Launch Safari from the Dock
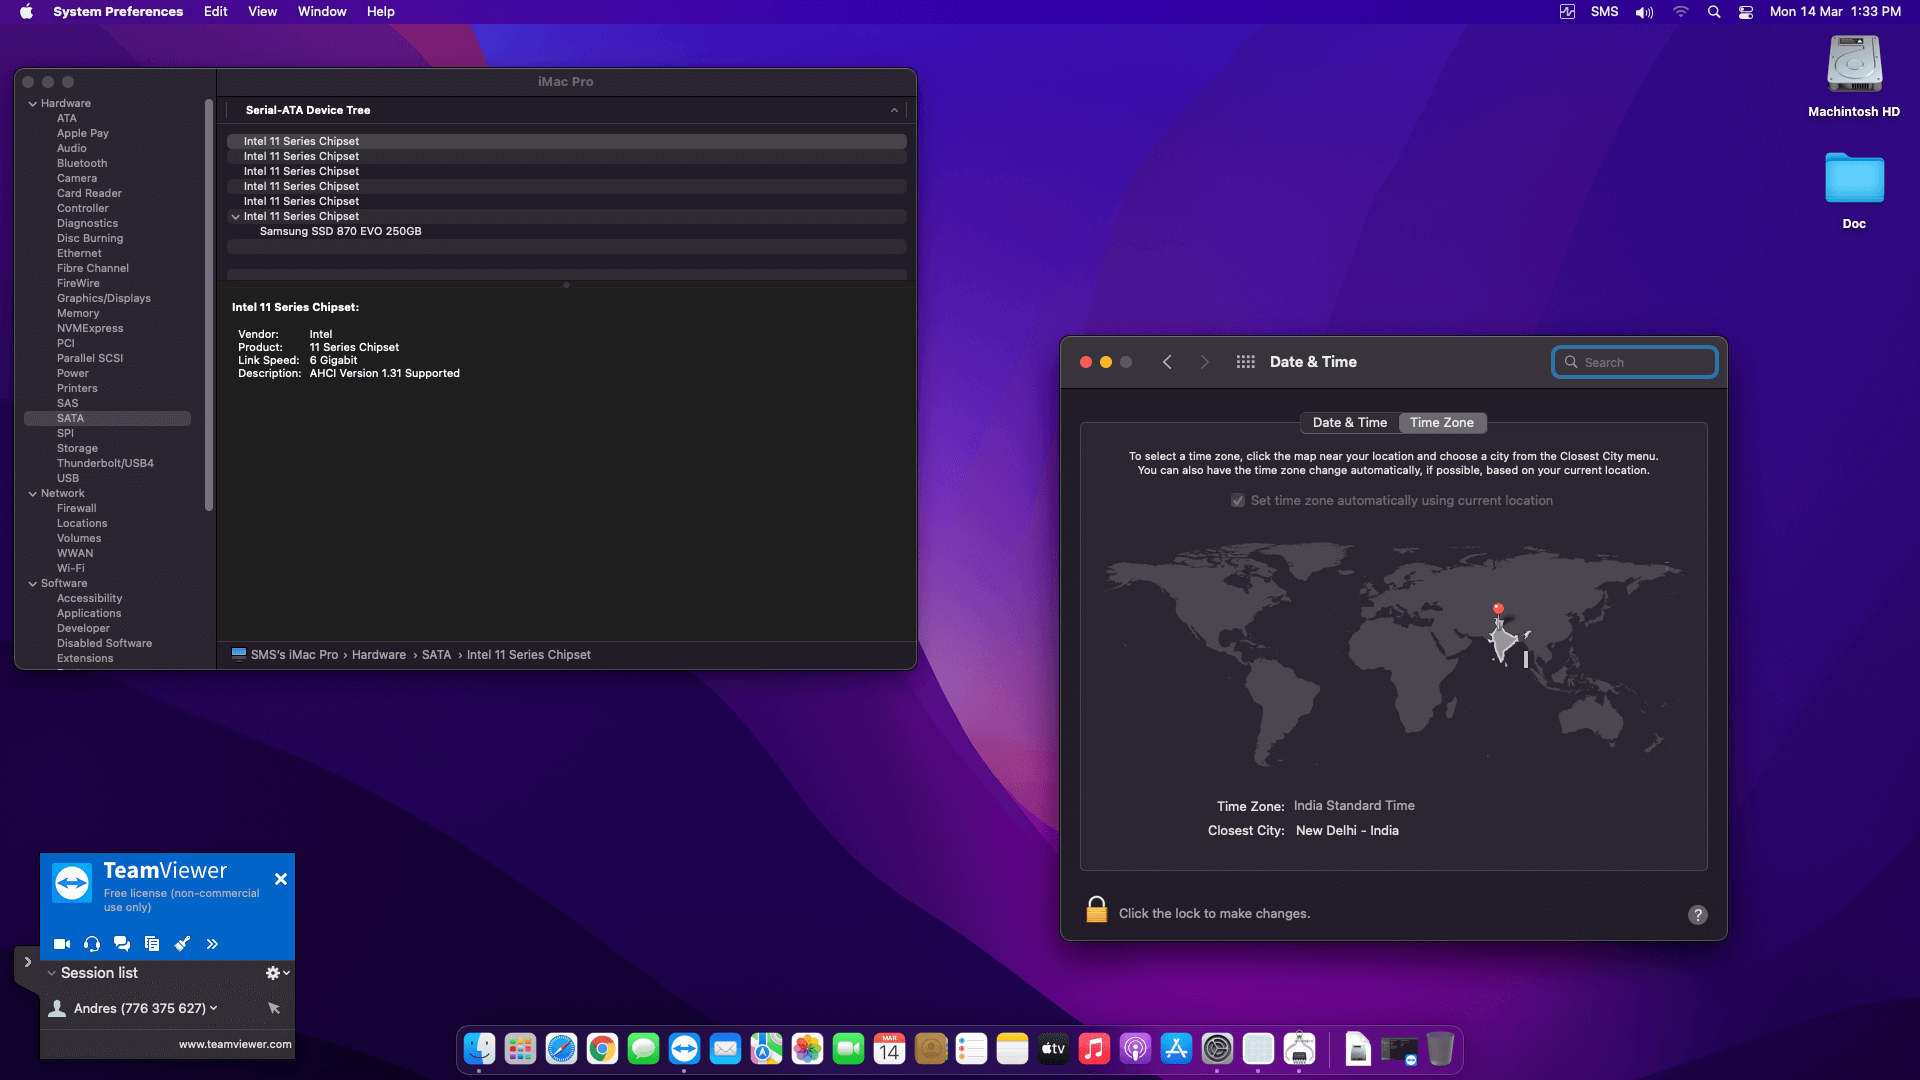This screenshot has height=1080, width=1920. tap(561, 1048)
